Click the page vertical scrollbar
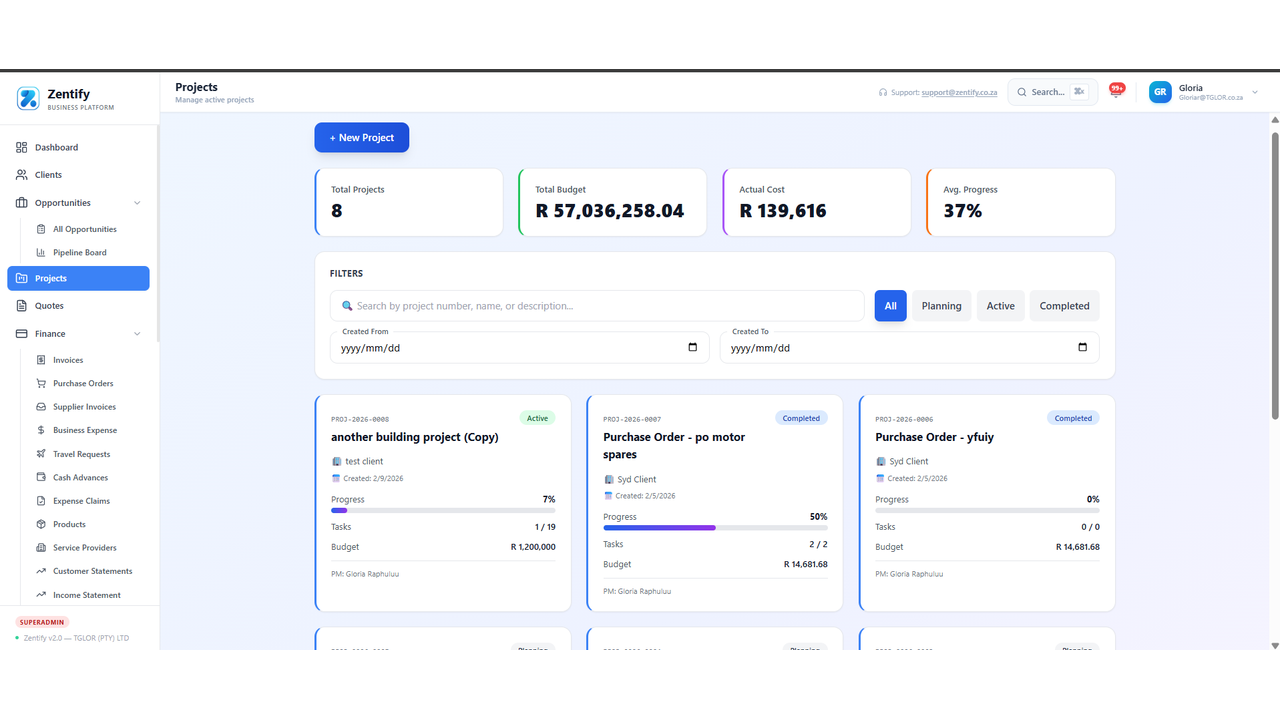 point(1274,275)
